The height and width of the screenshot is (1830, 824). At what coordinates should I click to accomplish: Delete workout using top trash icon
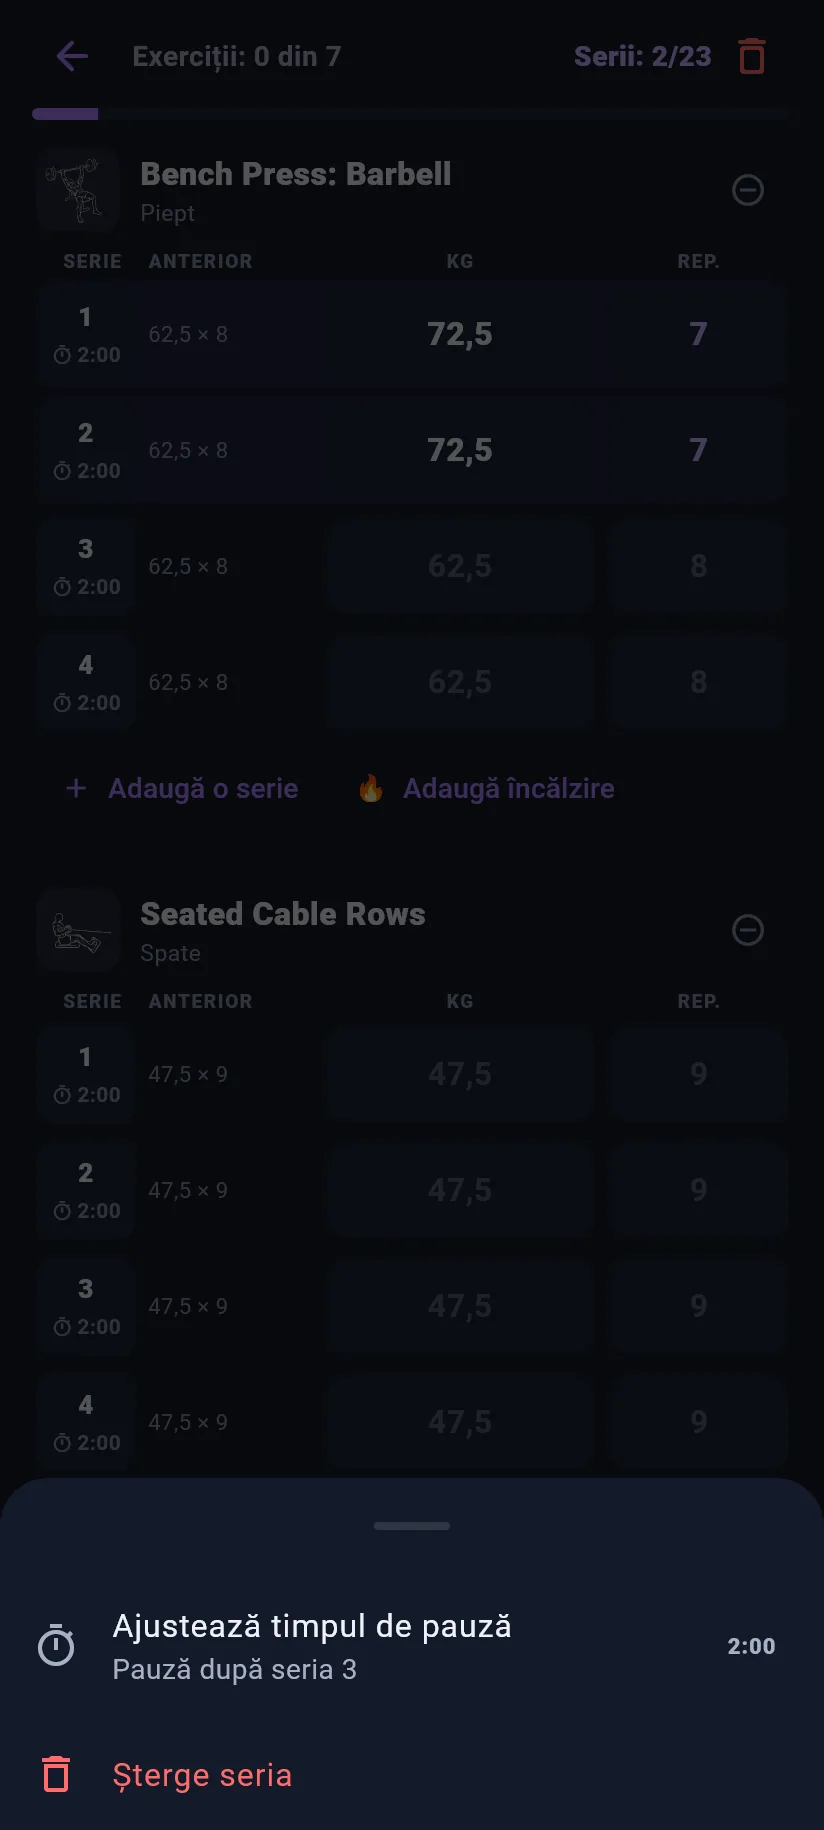pos(752,56)
